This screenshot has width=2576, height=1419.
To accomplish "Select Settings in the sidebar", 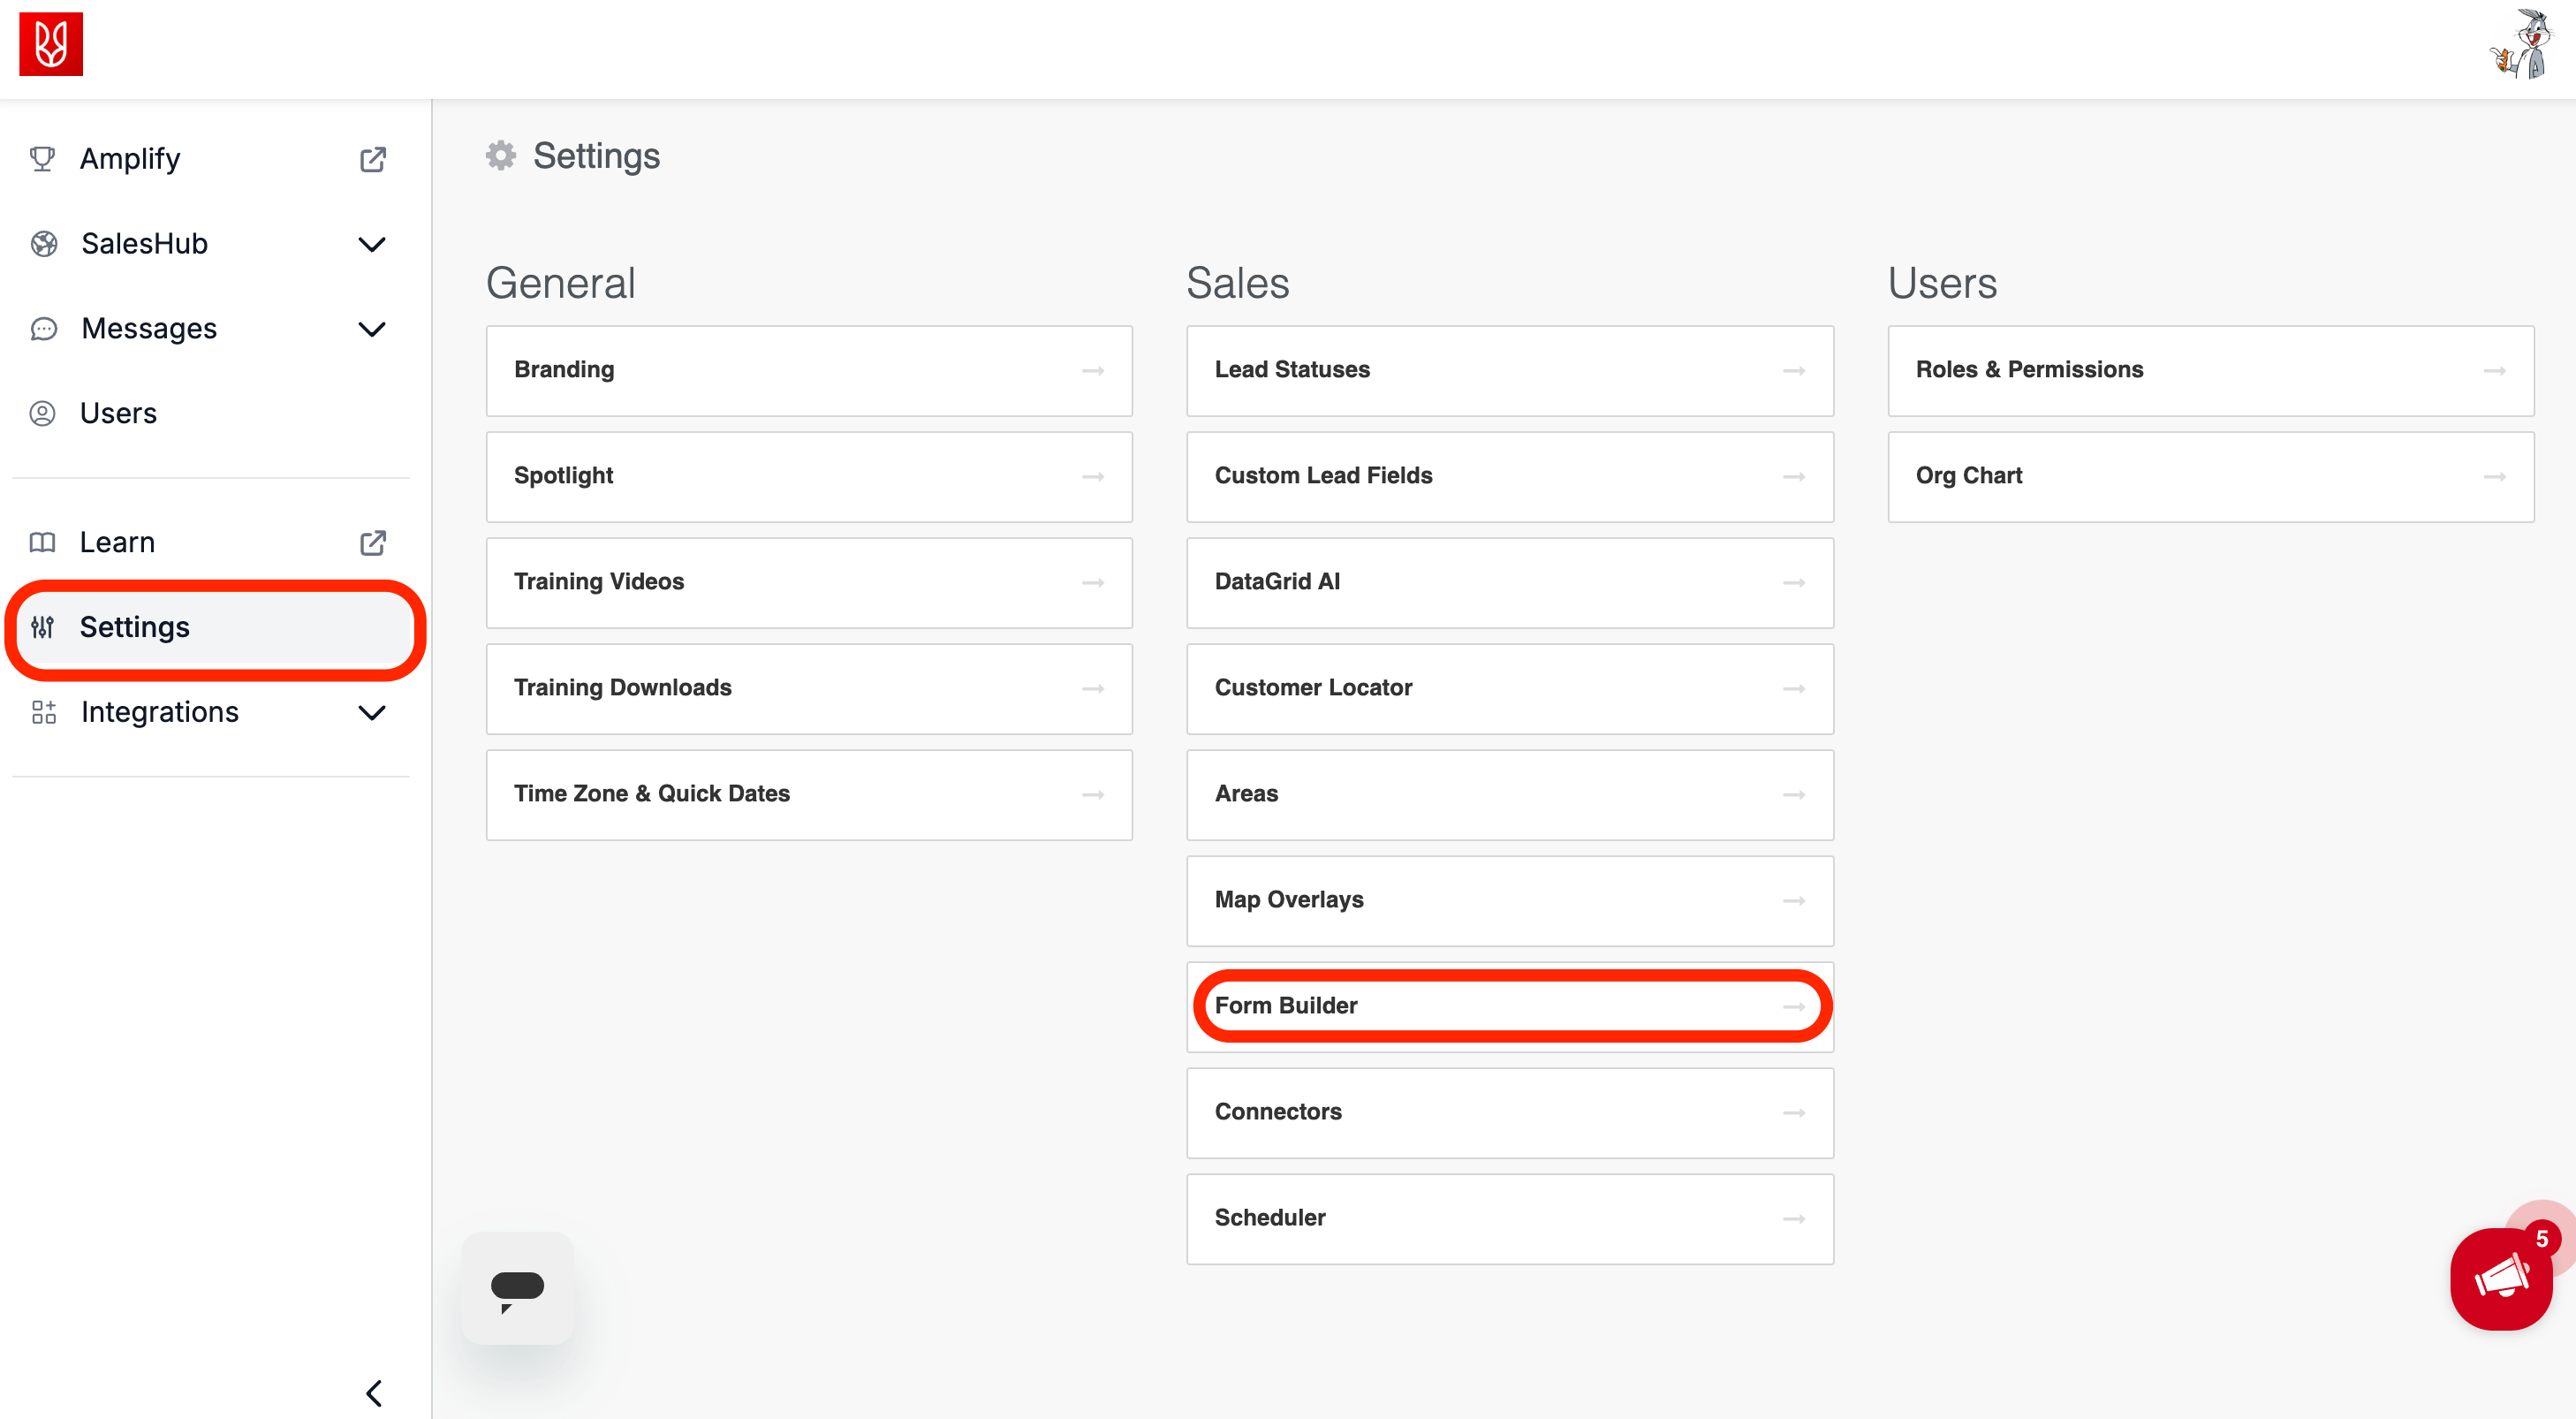I will pyautogui.click(x=134, y=627).
